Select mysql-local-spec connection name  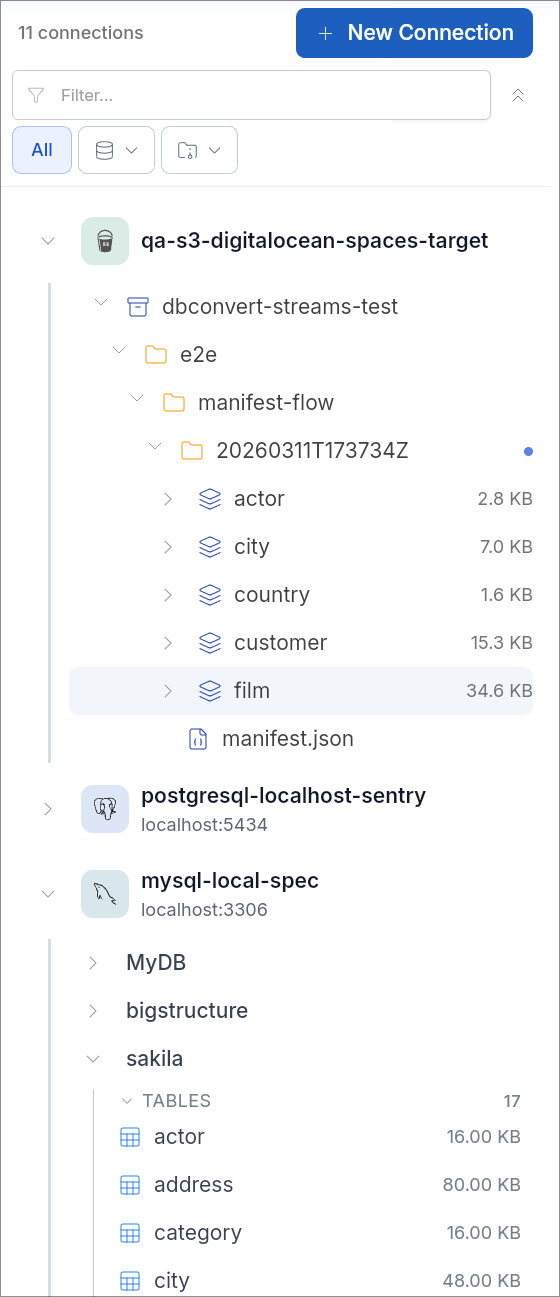pyautogui.click(x=231, y=881)
